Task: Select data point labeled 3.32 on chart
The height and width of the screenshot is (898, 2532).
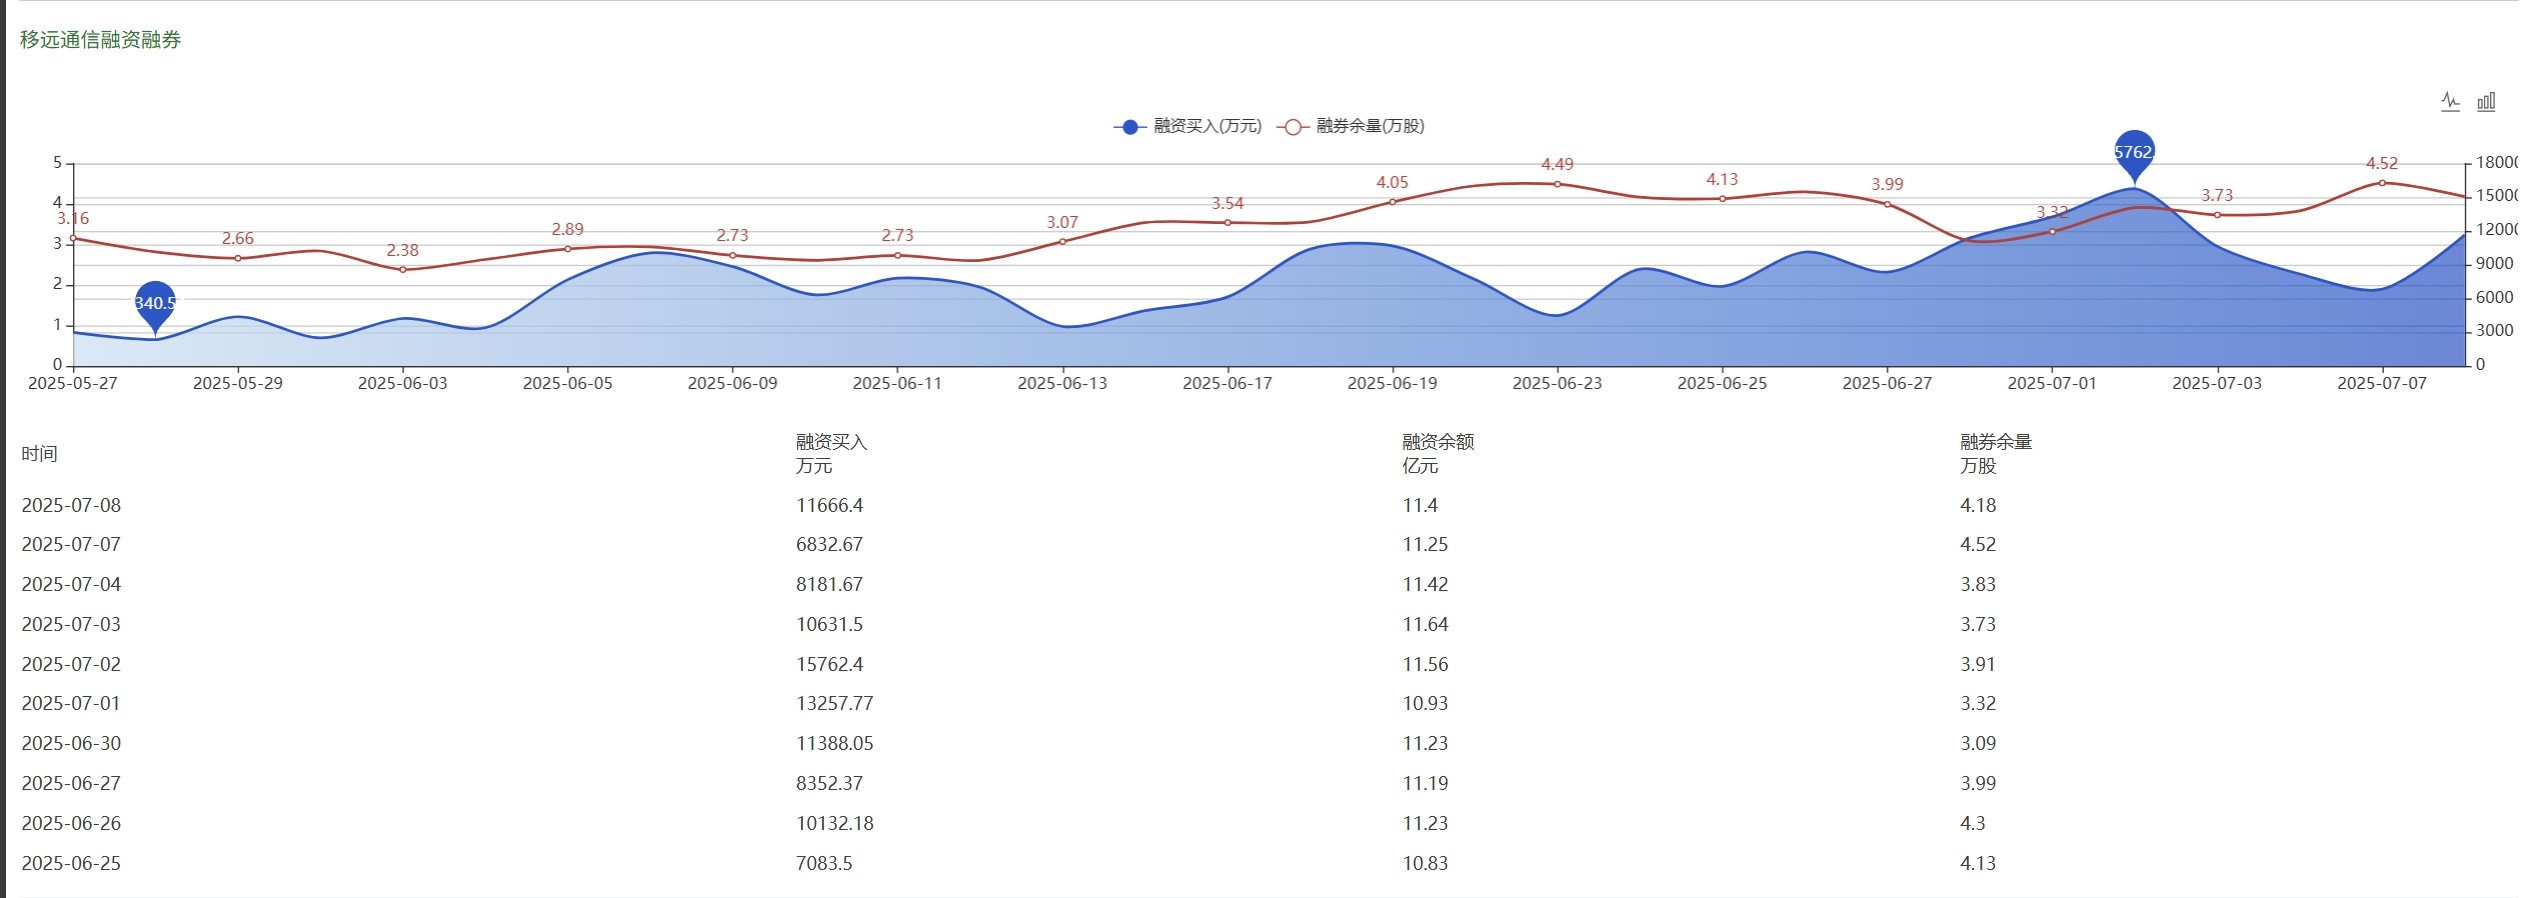Action: click(2052, 232)
